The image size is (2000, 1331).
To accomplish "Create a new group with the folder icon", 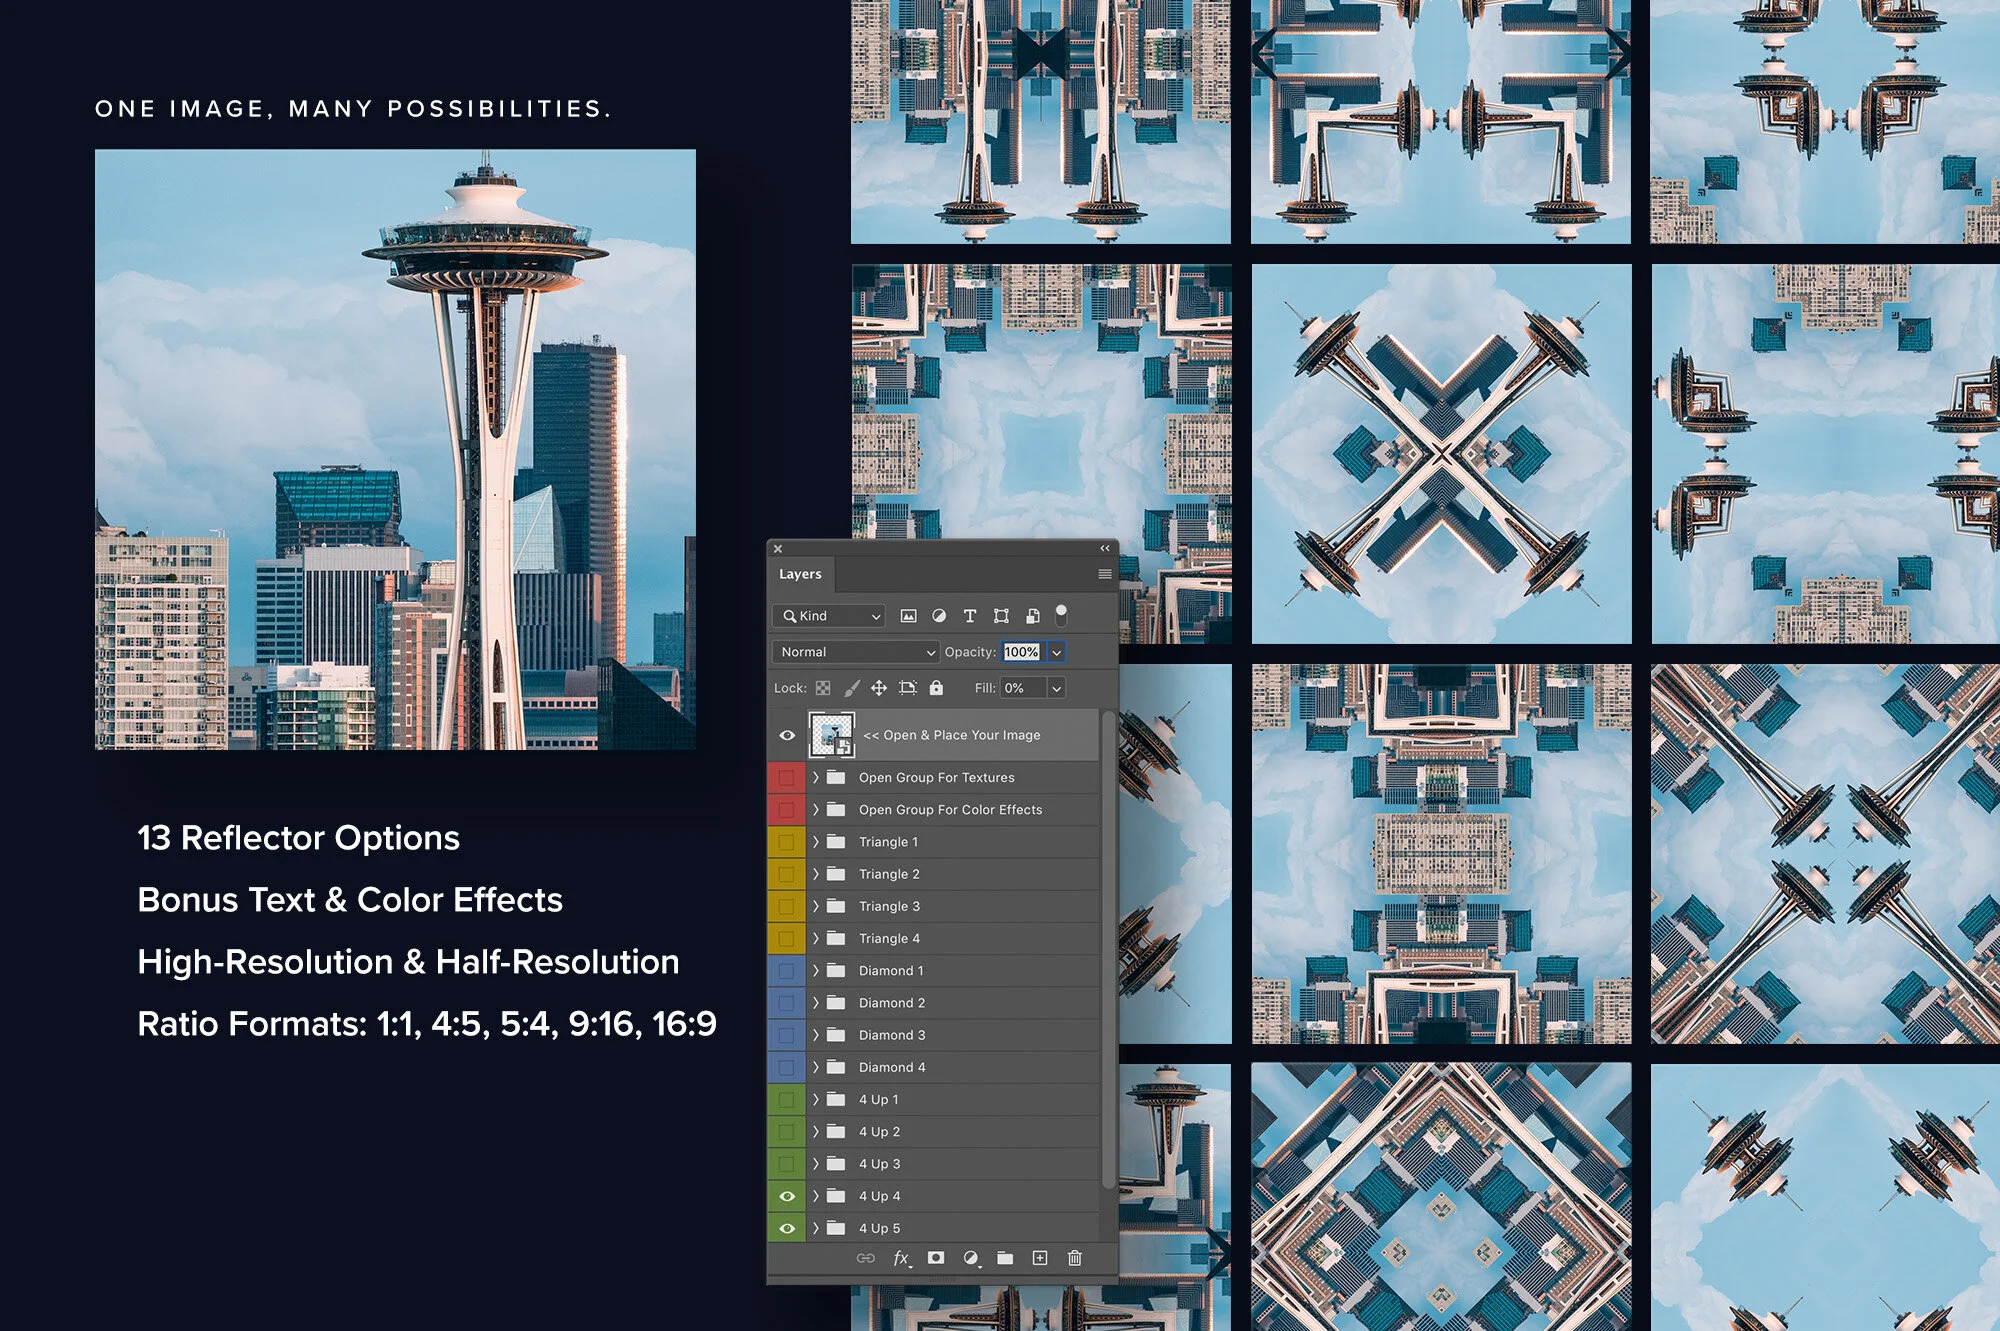I will pos(1005,1258).
